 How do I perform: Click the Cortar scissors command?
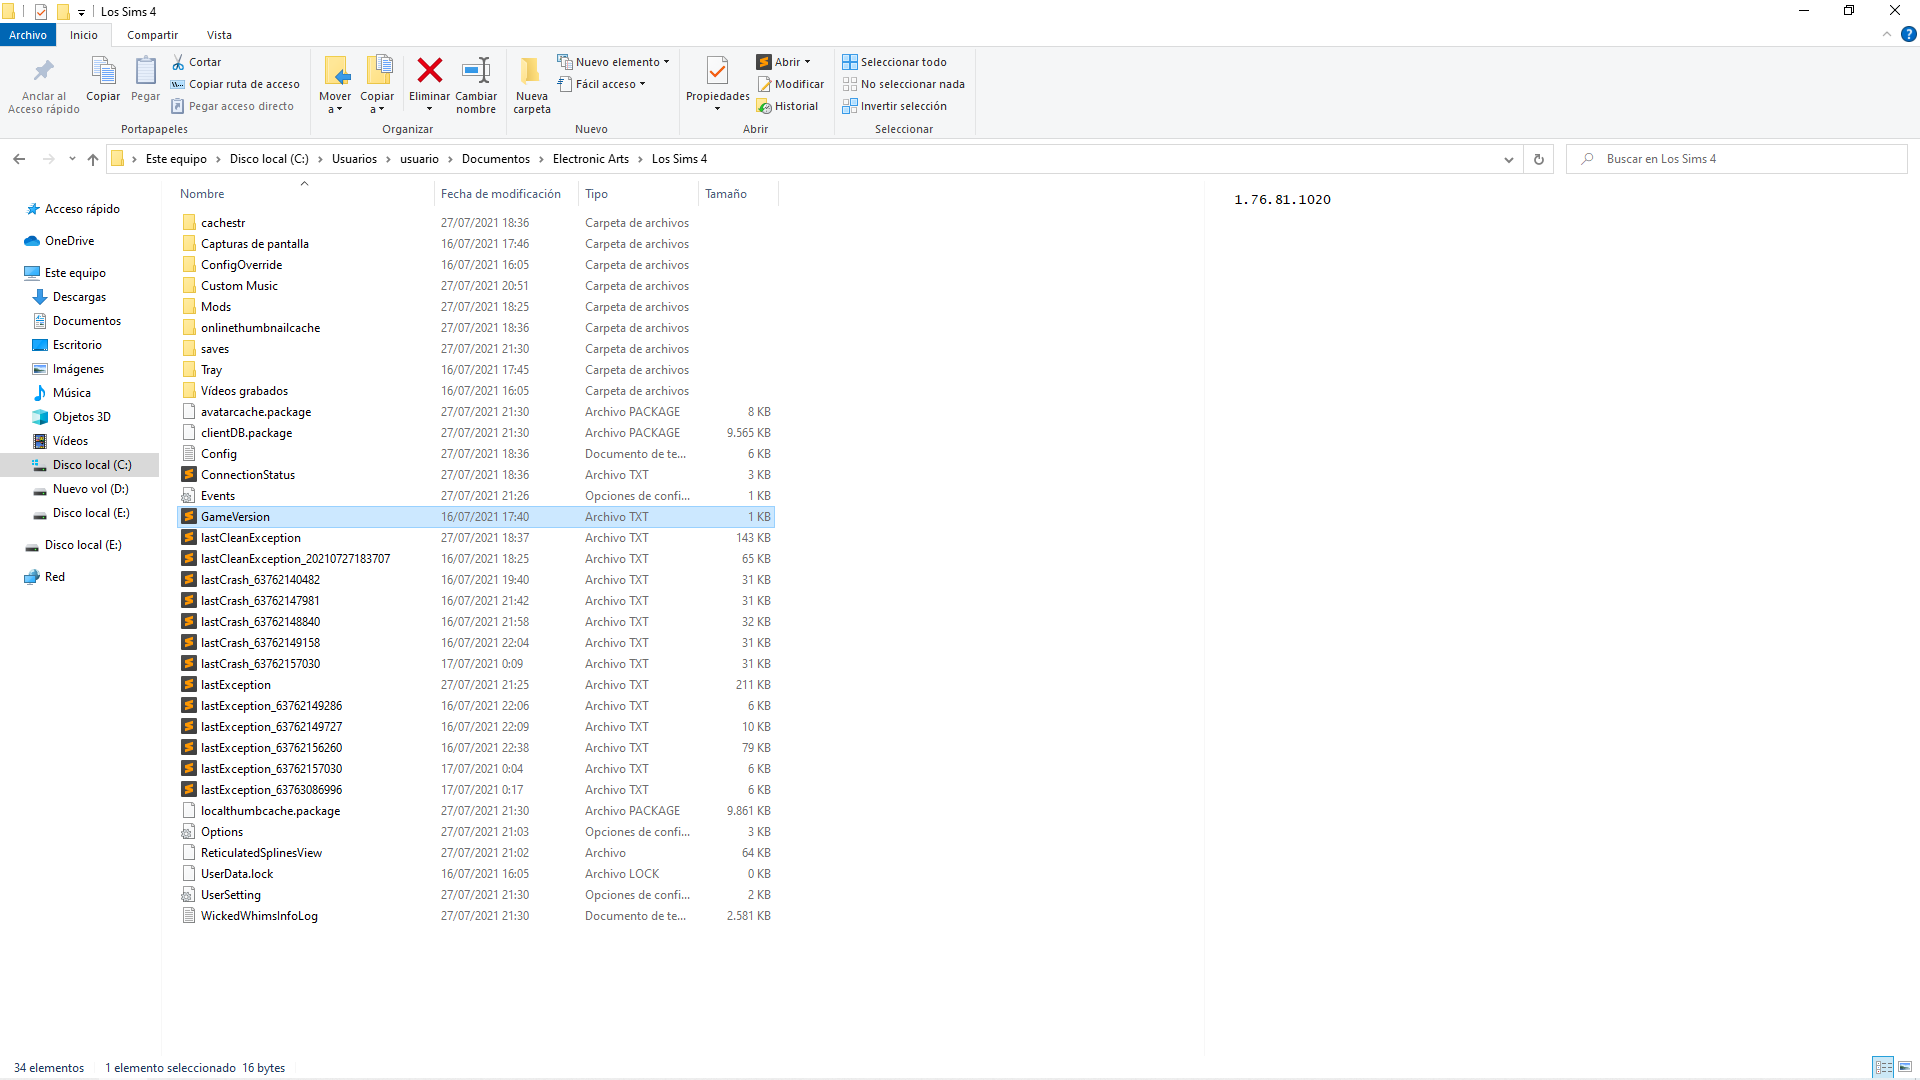pos(196,62)
